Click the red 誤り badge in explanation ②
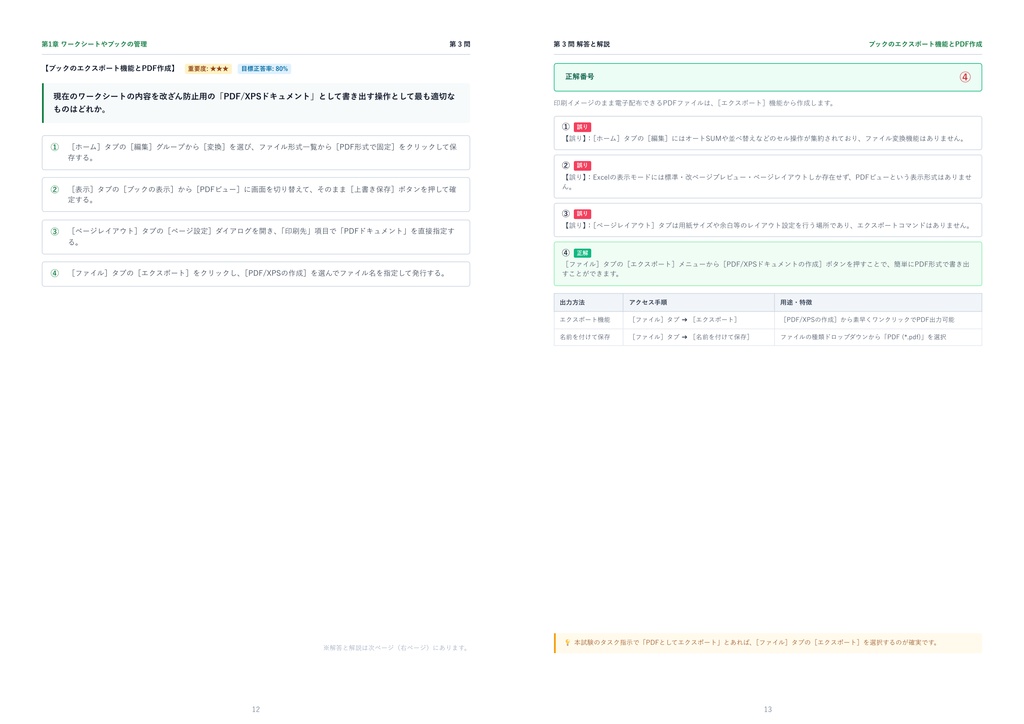The image size is (1024, 724). click(x=582, y=166)
